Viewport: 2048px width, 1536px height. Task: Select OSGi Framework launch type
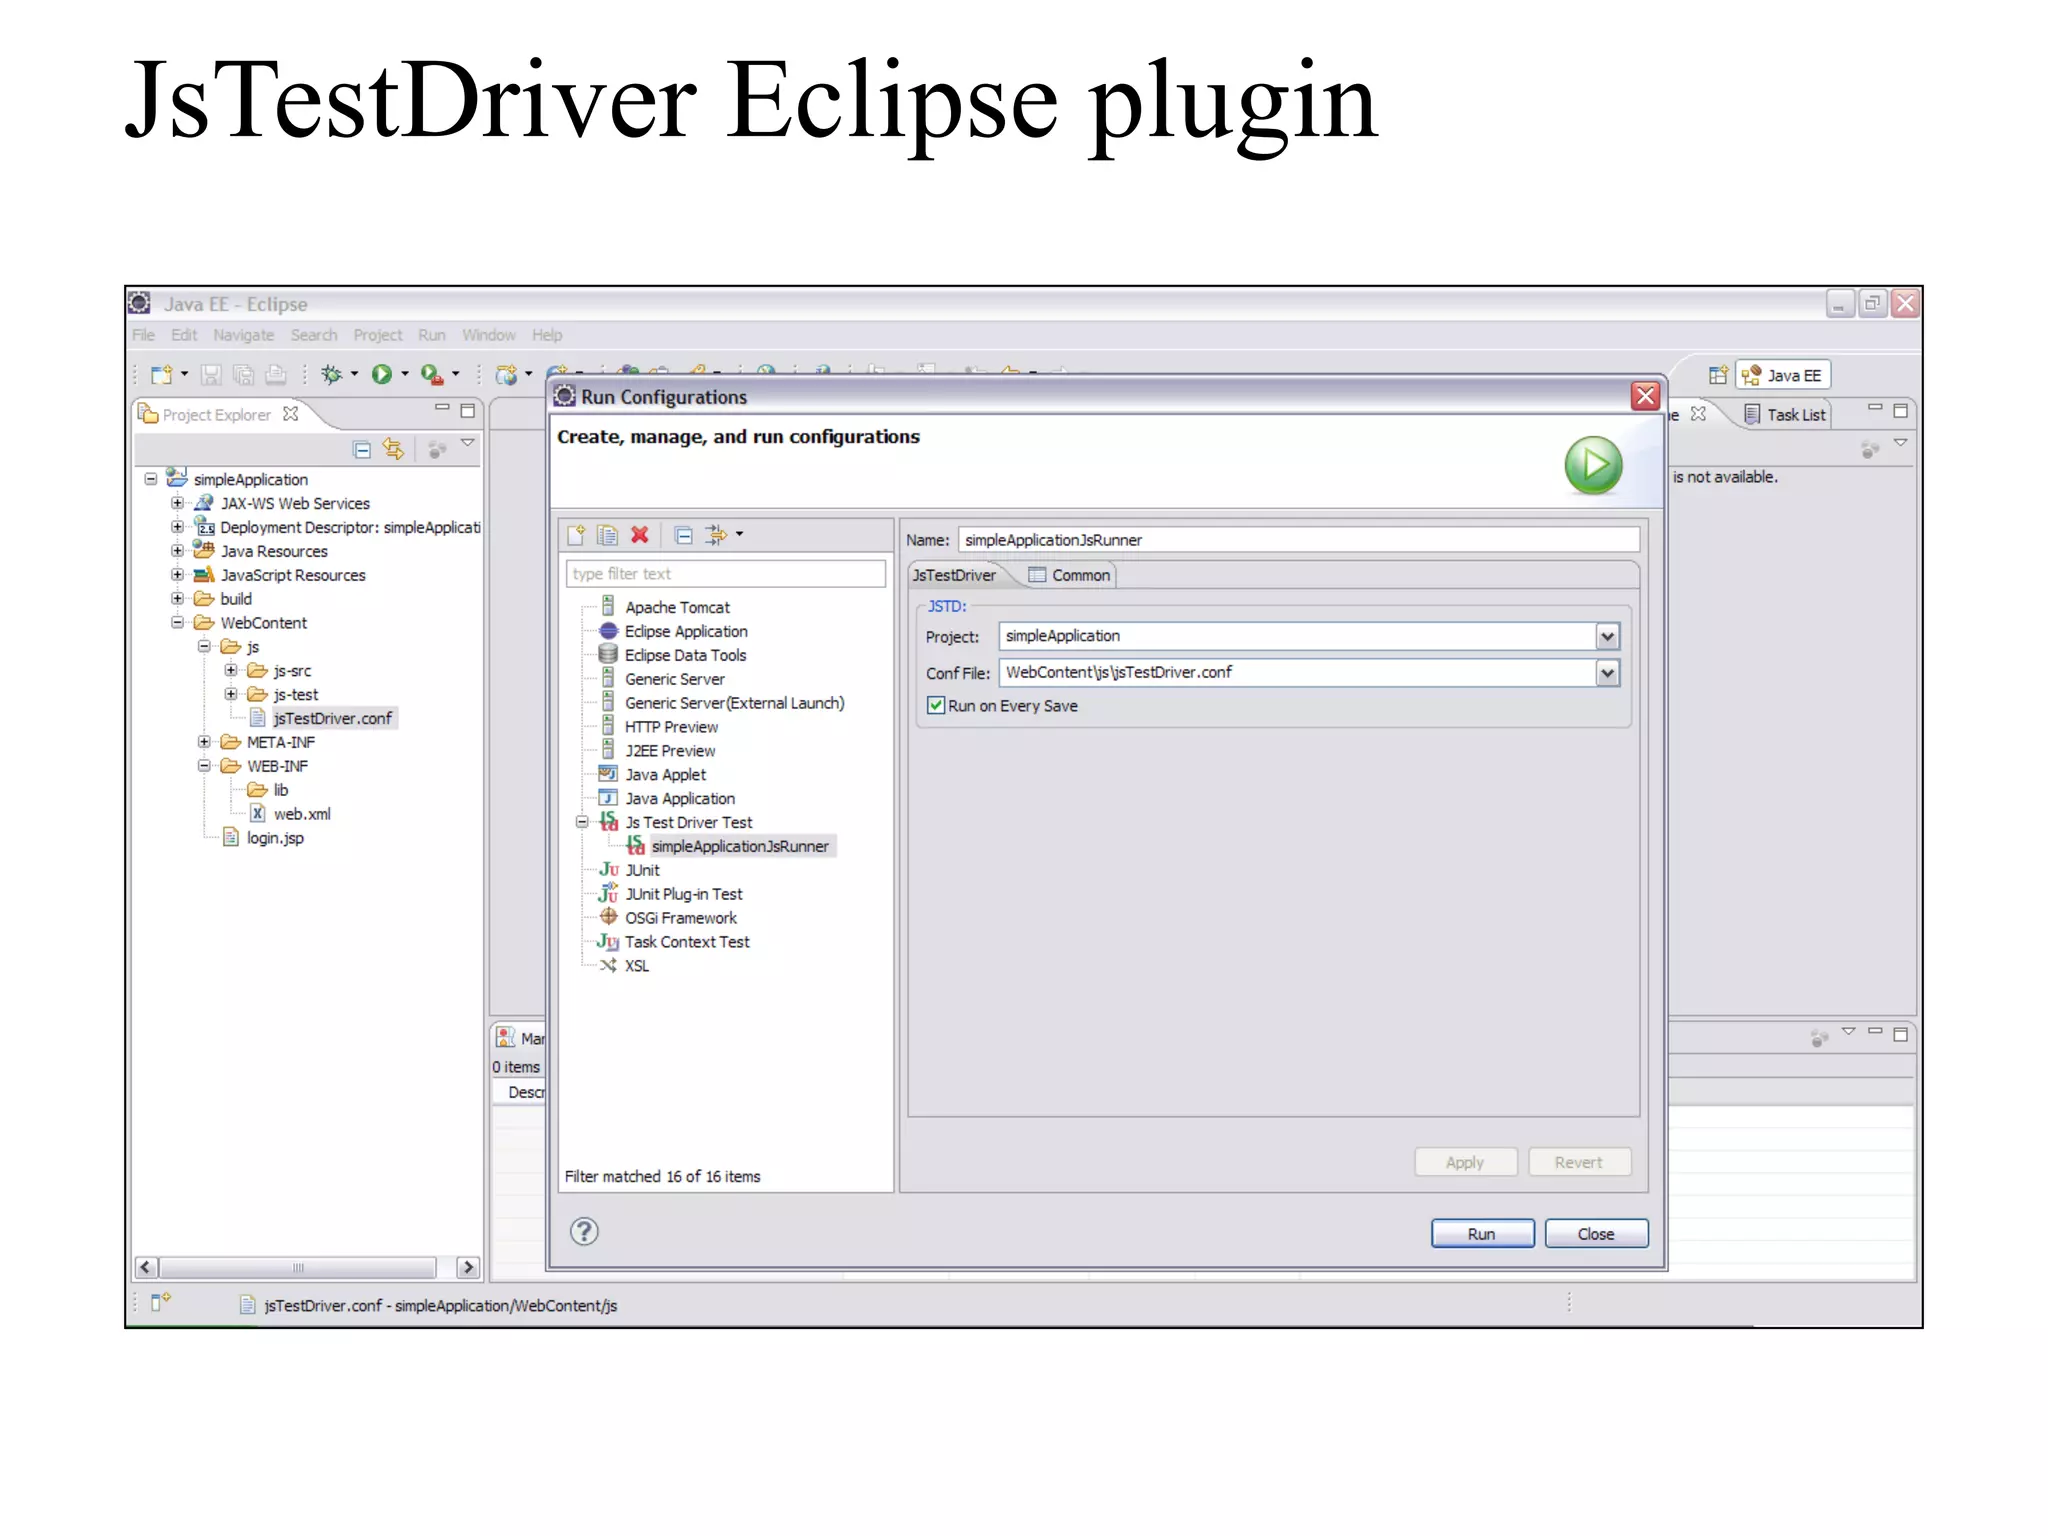pos(680,918)
